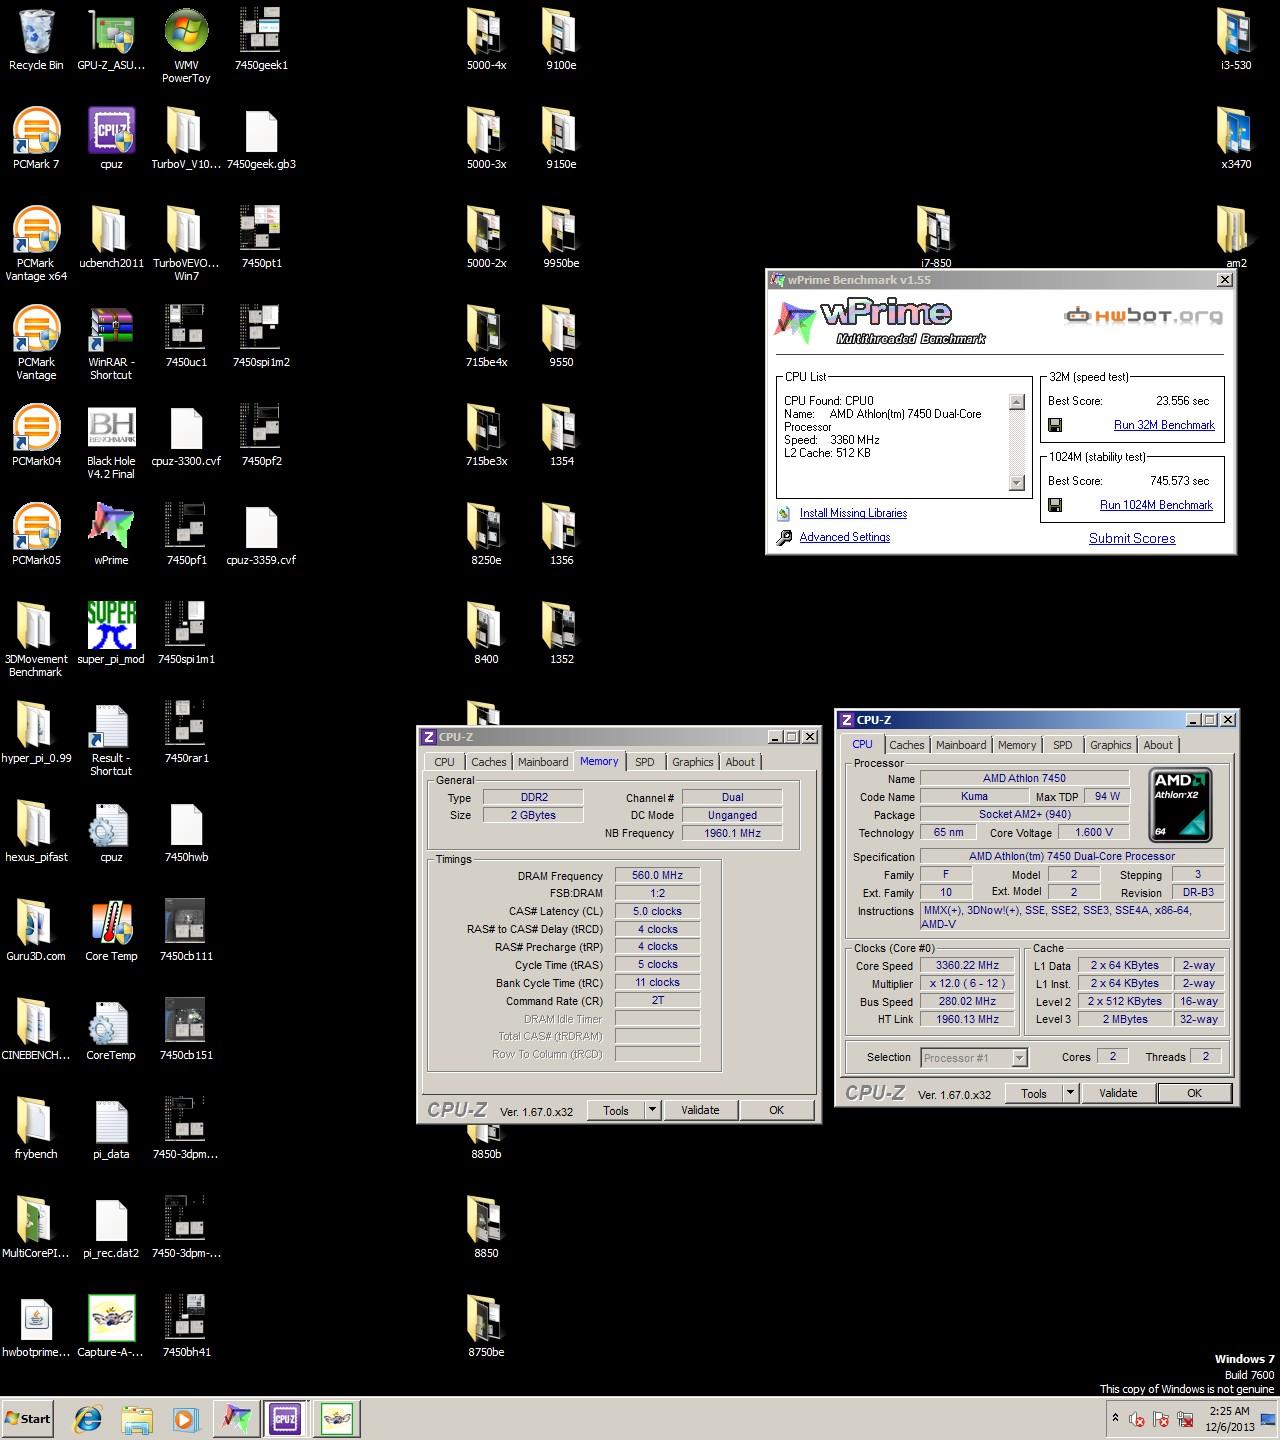1280x1440 pixels.
Task: Open the PCMark Vantage x64 shortcut
Action: 36,243
